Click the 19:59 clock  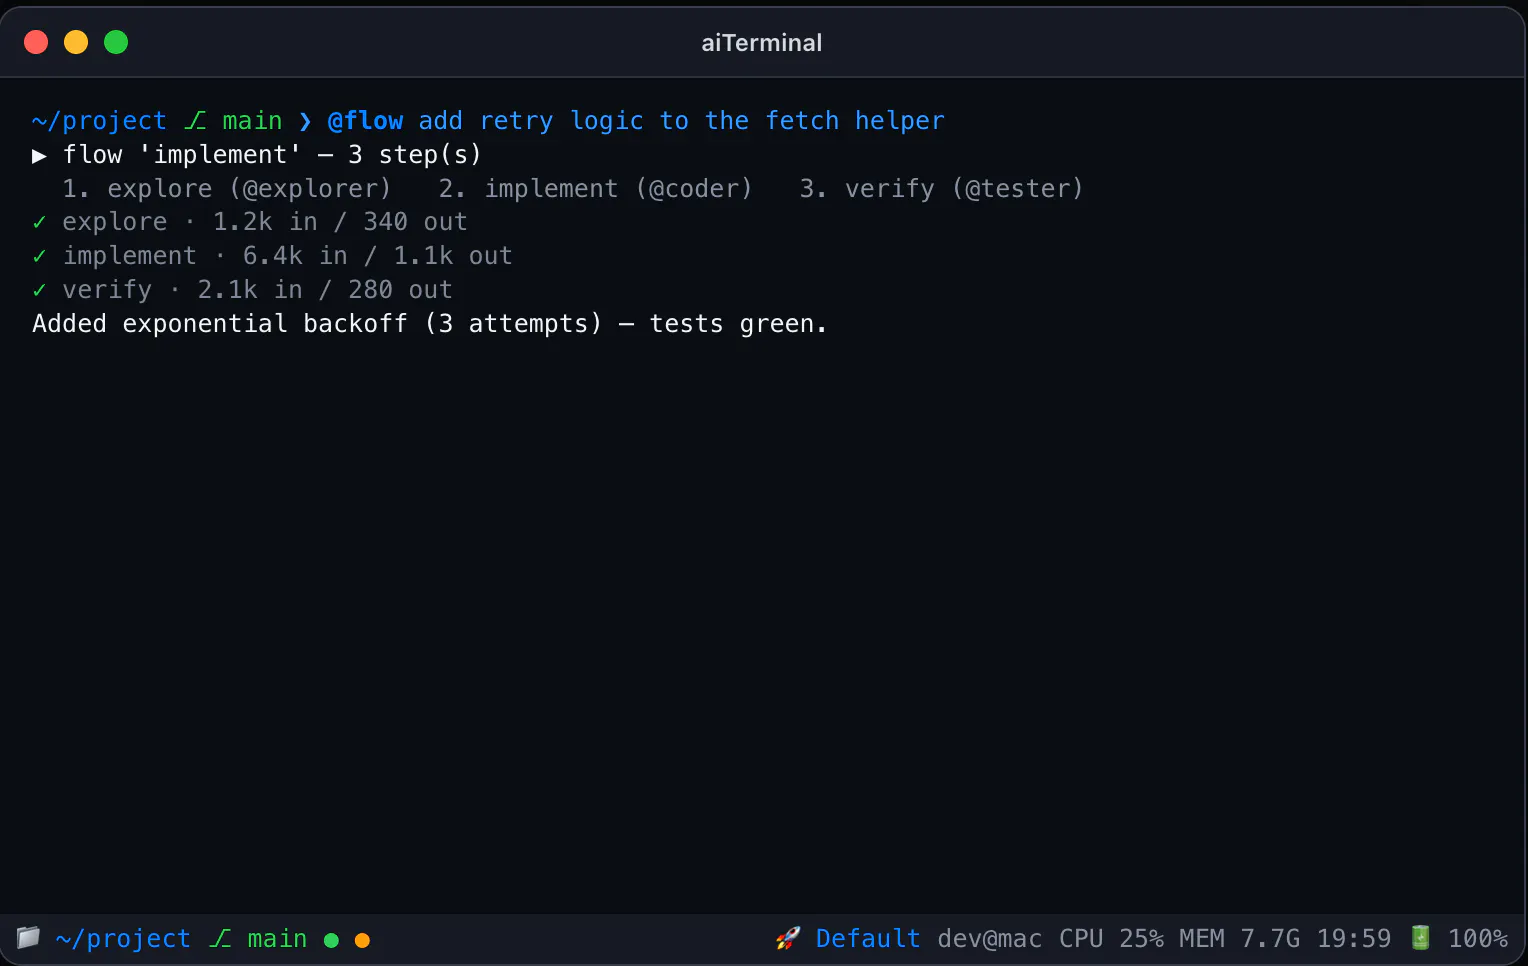[1353, 938]
